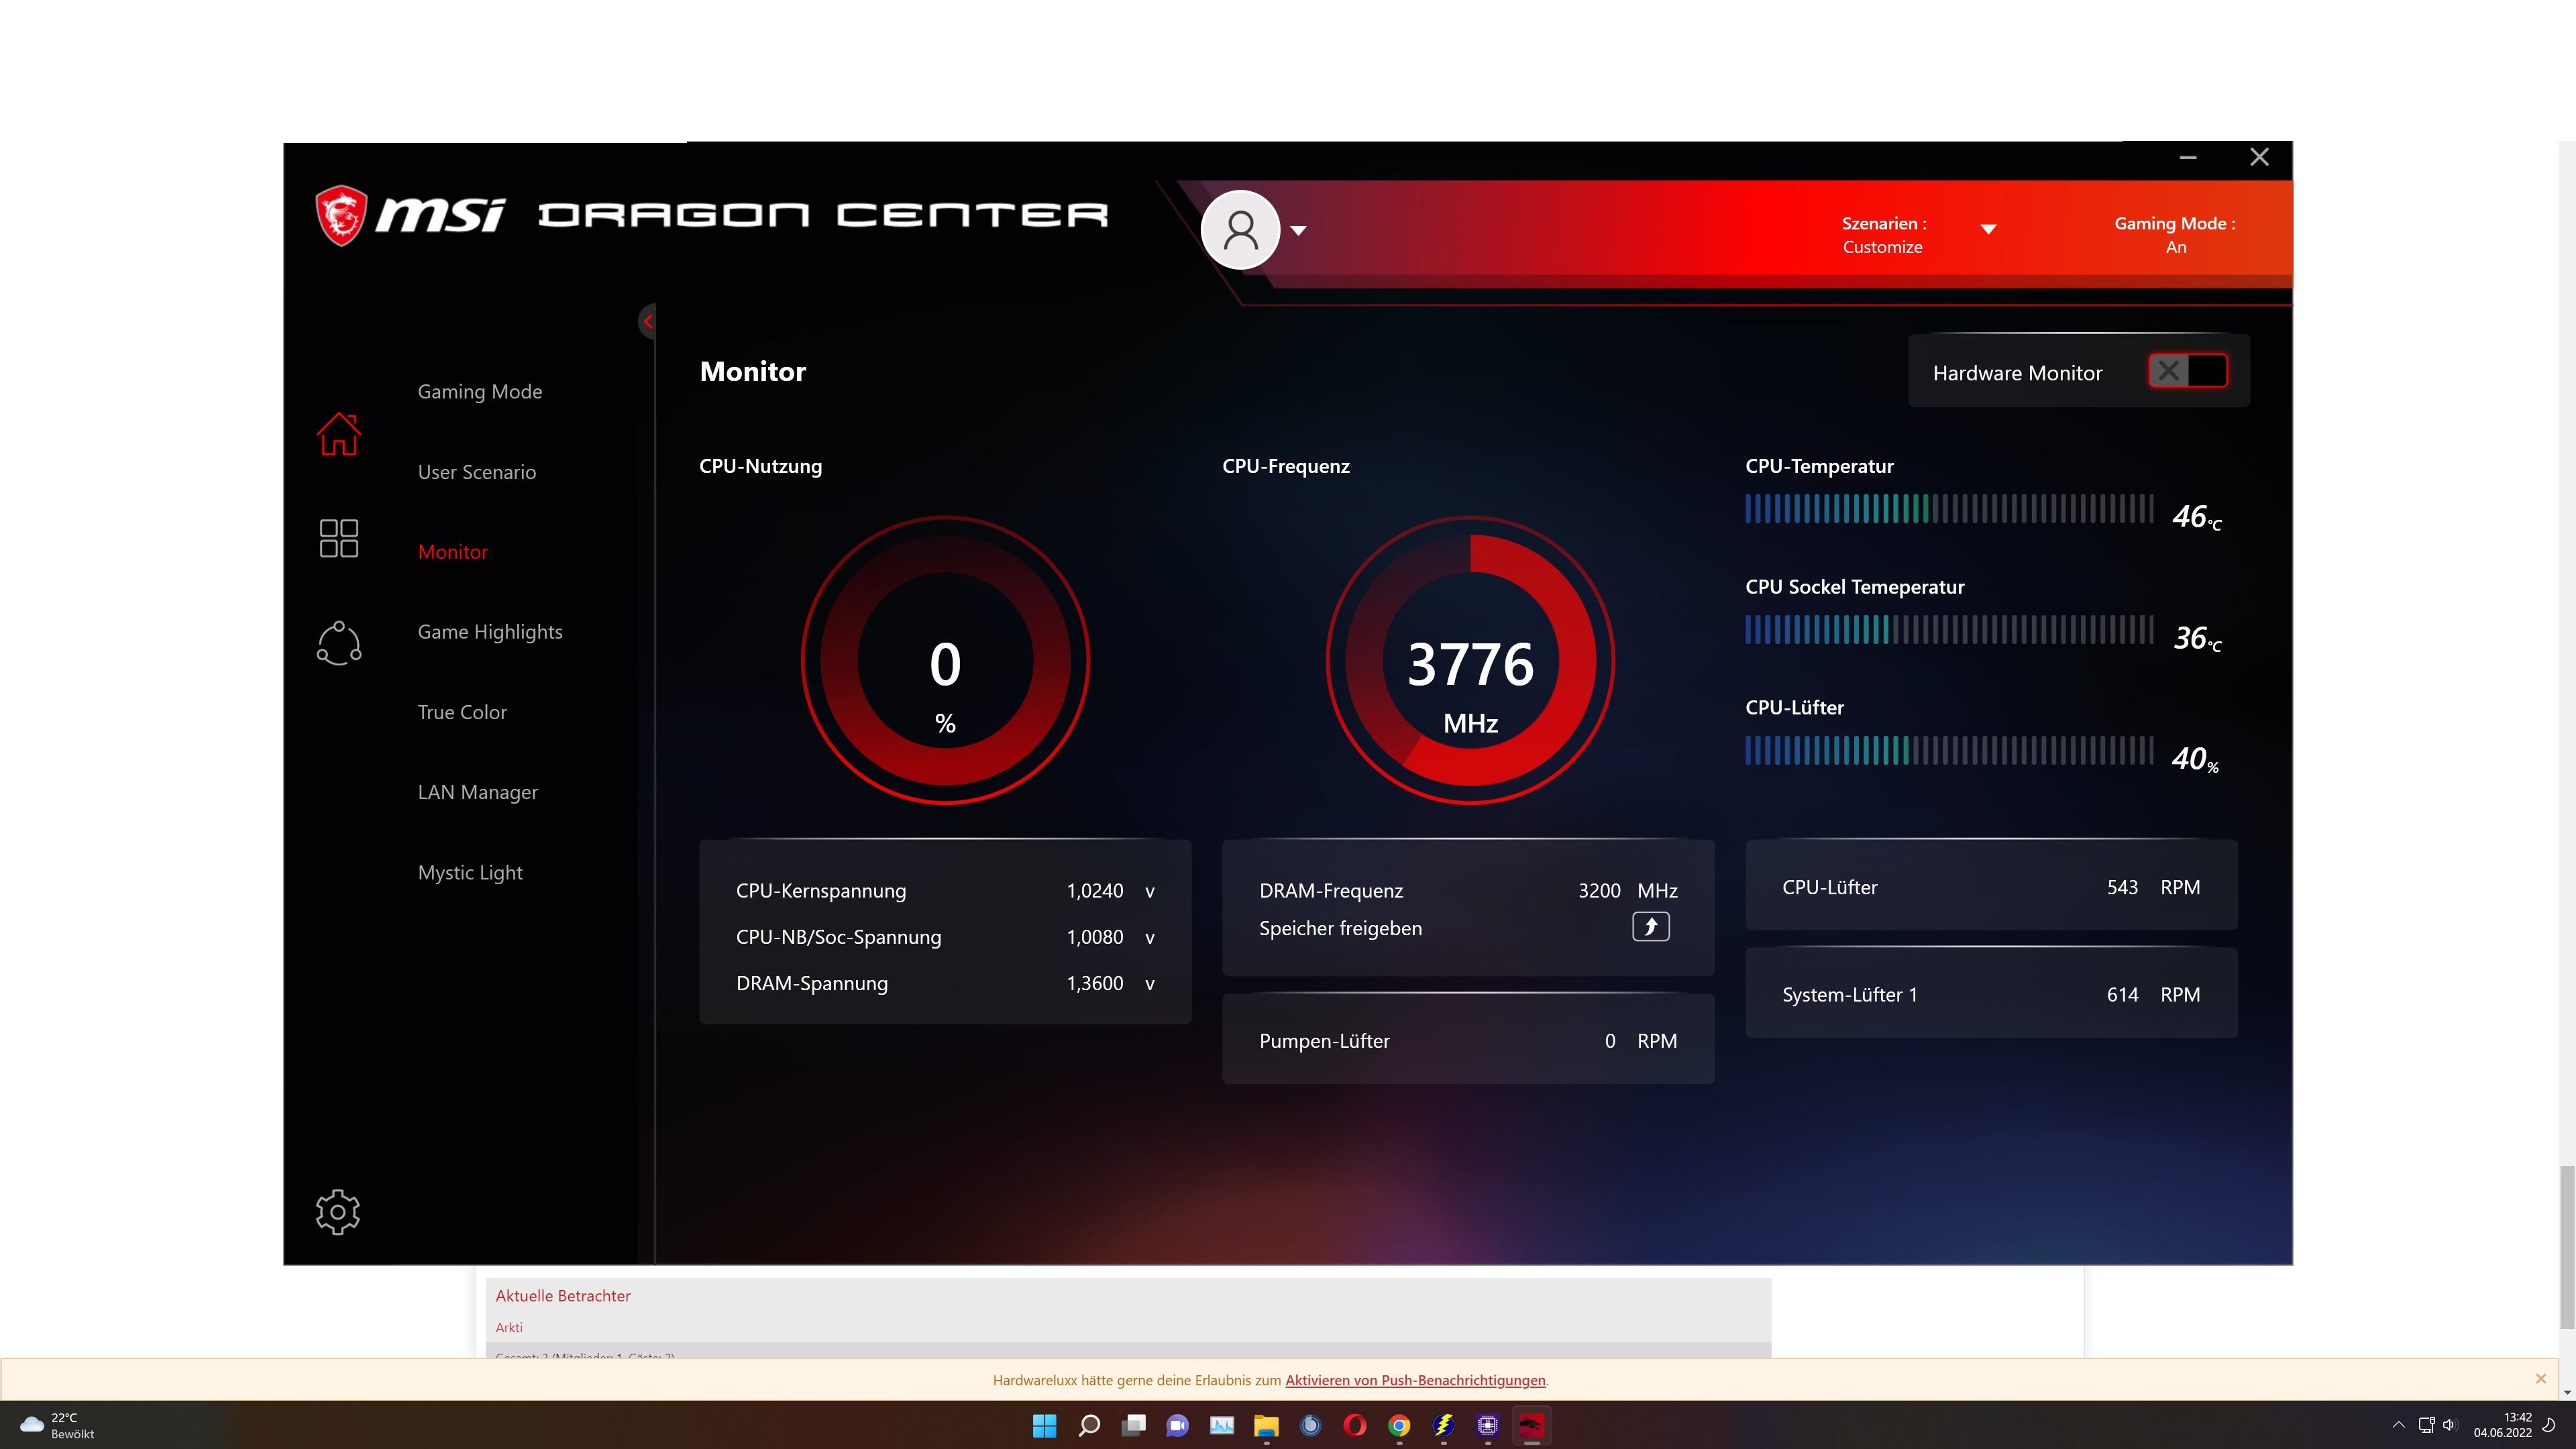Image resolution: width=2576 pixels, height=1449 pixels.
Task: Click the DRAM-Frequenz 3200 MHz value
Action: point(1627,890)
